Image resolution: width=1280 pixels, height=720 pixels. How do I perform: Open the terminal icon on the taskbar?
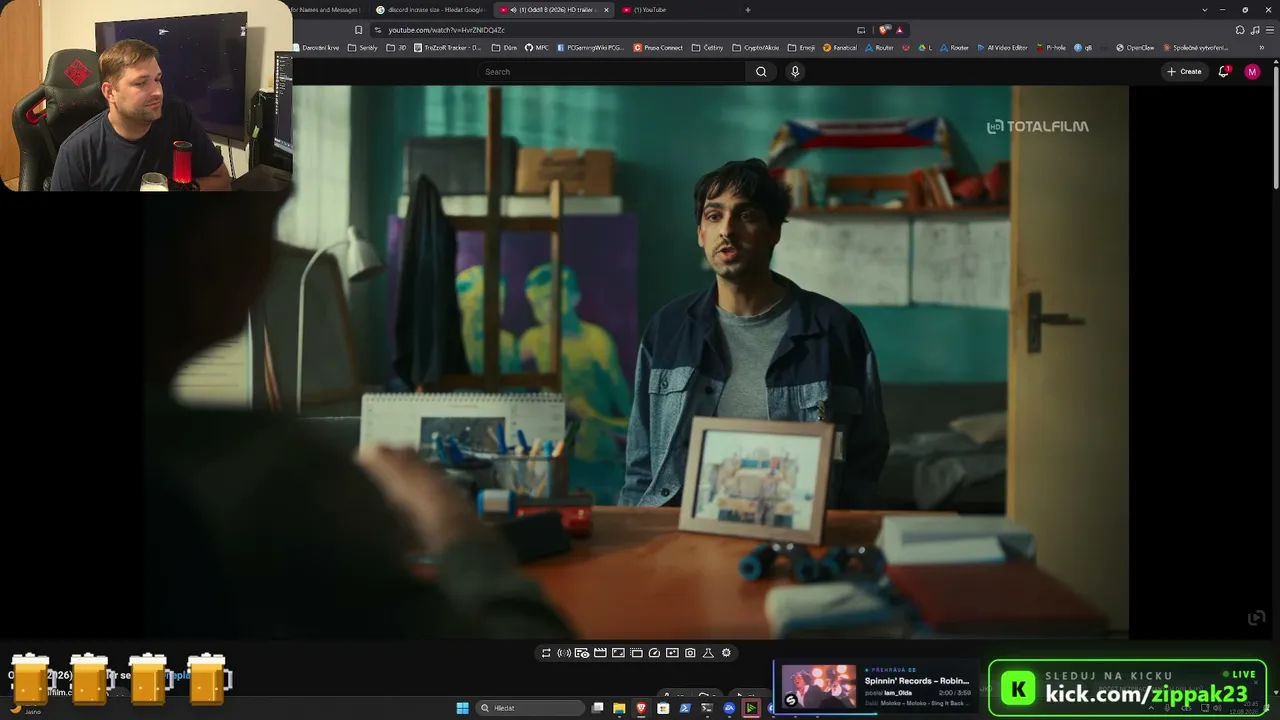click(707, 708)
